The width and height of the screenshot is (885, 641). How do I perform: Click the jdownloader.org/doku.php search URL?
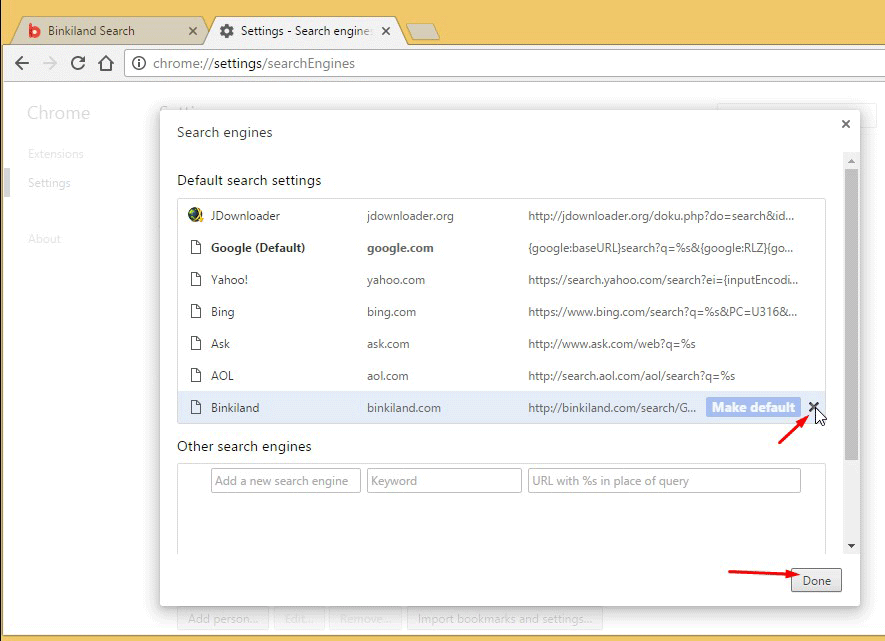661,216
